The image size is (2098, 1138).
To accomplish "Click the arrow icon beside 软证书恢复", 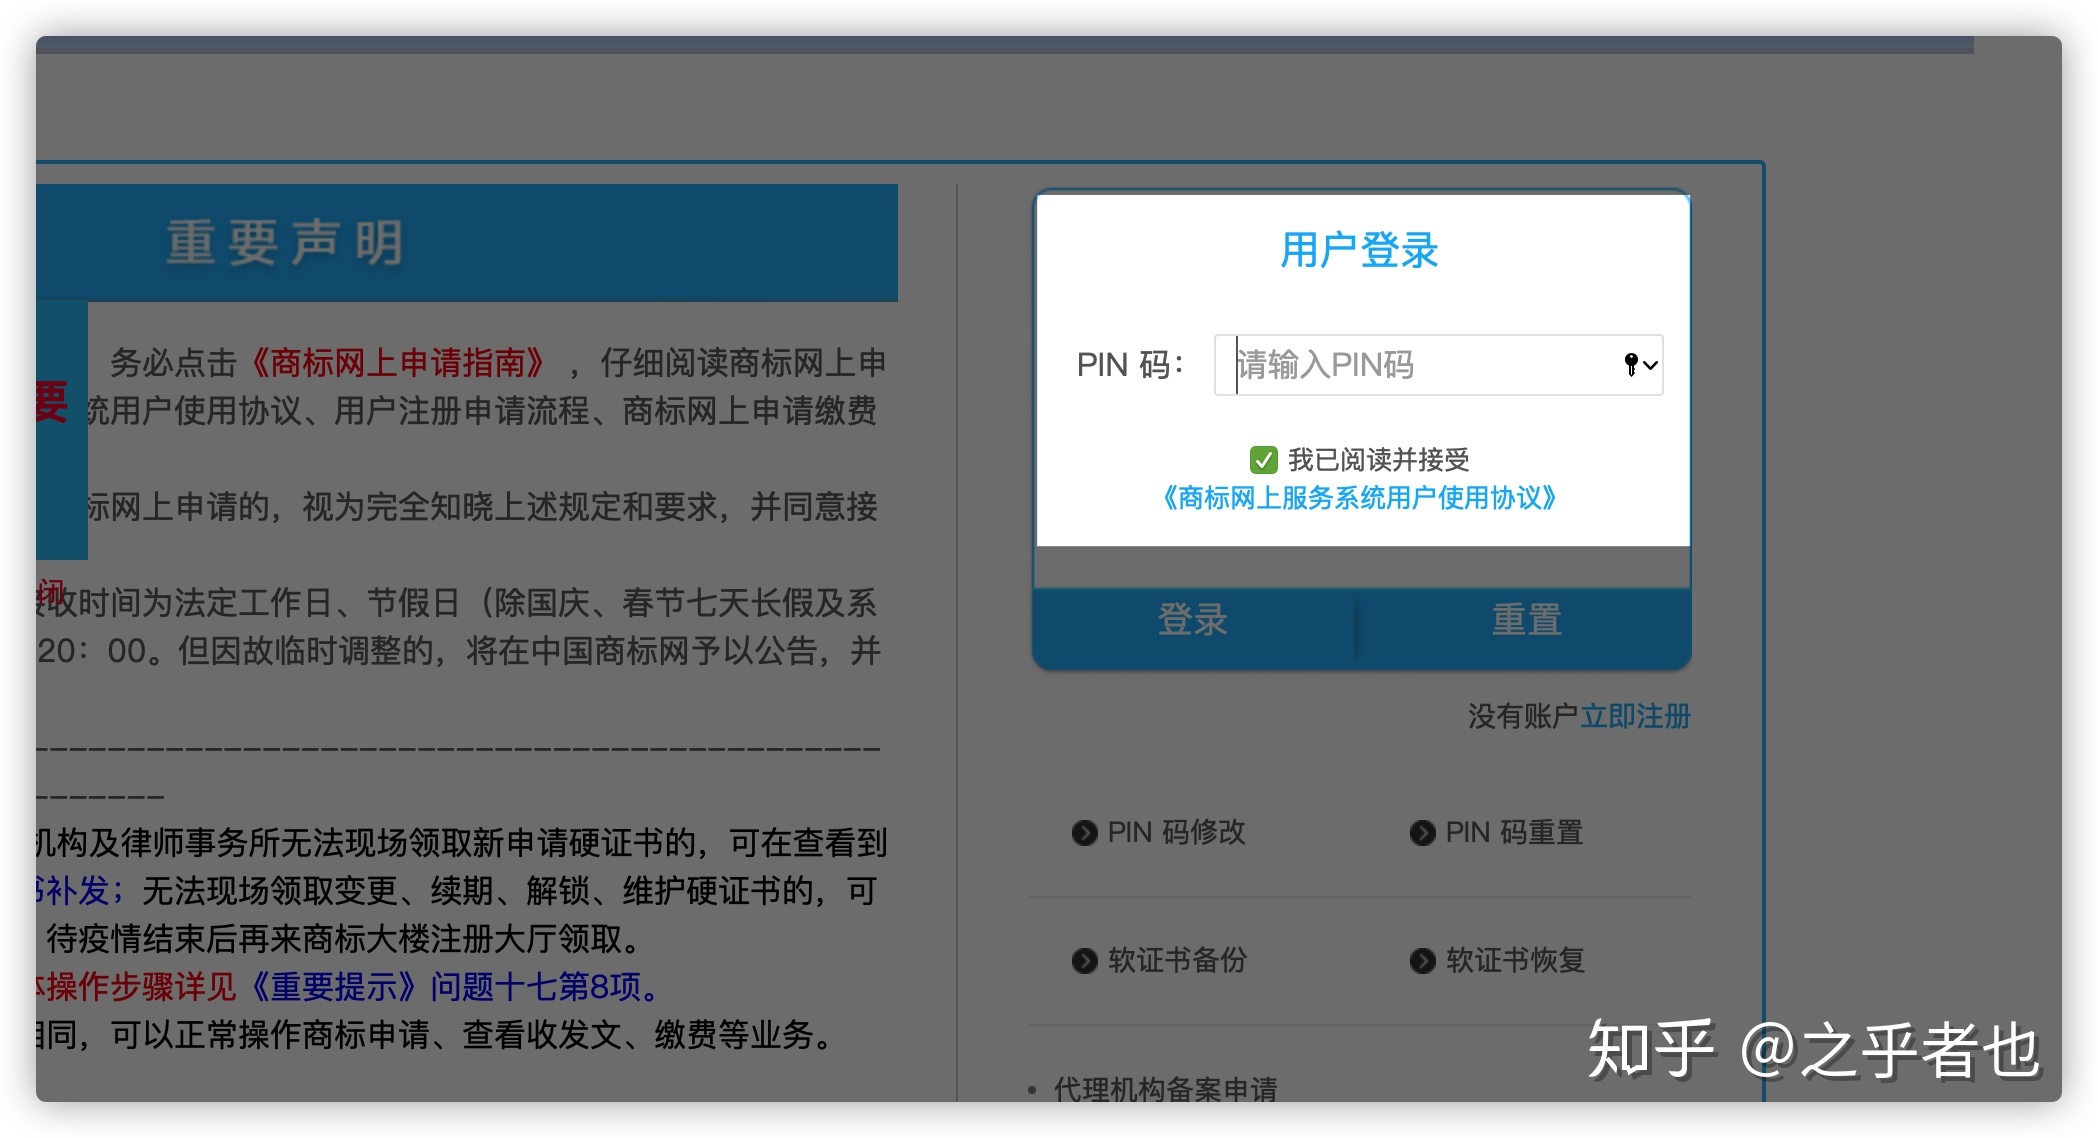I will tap(1422, 961).
